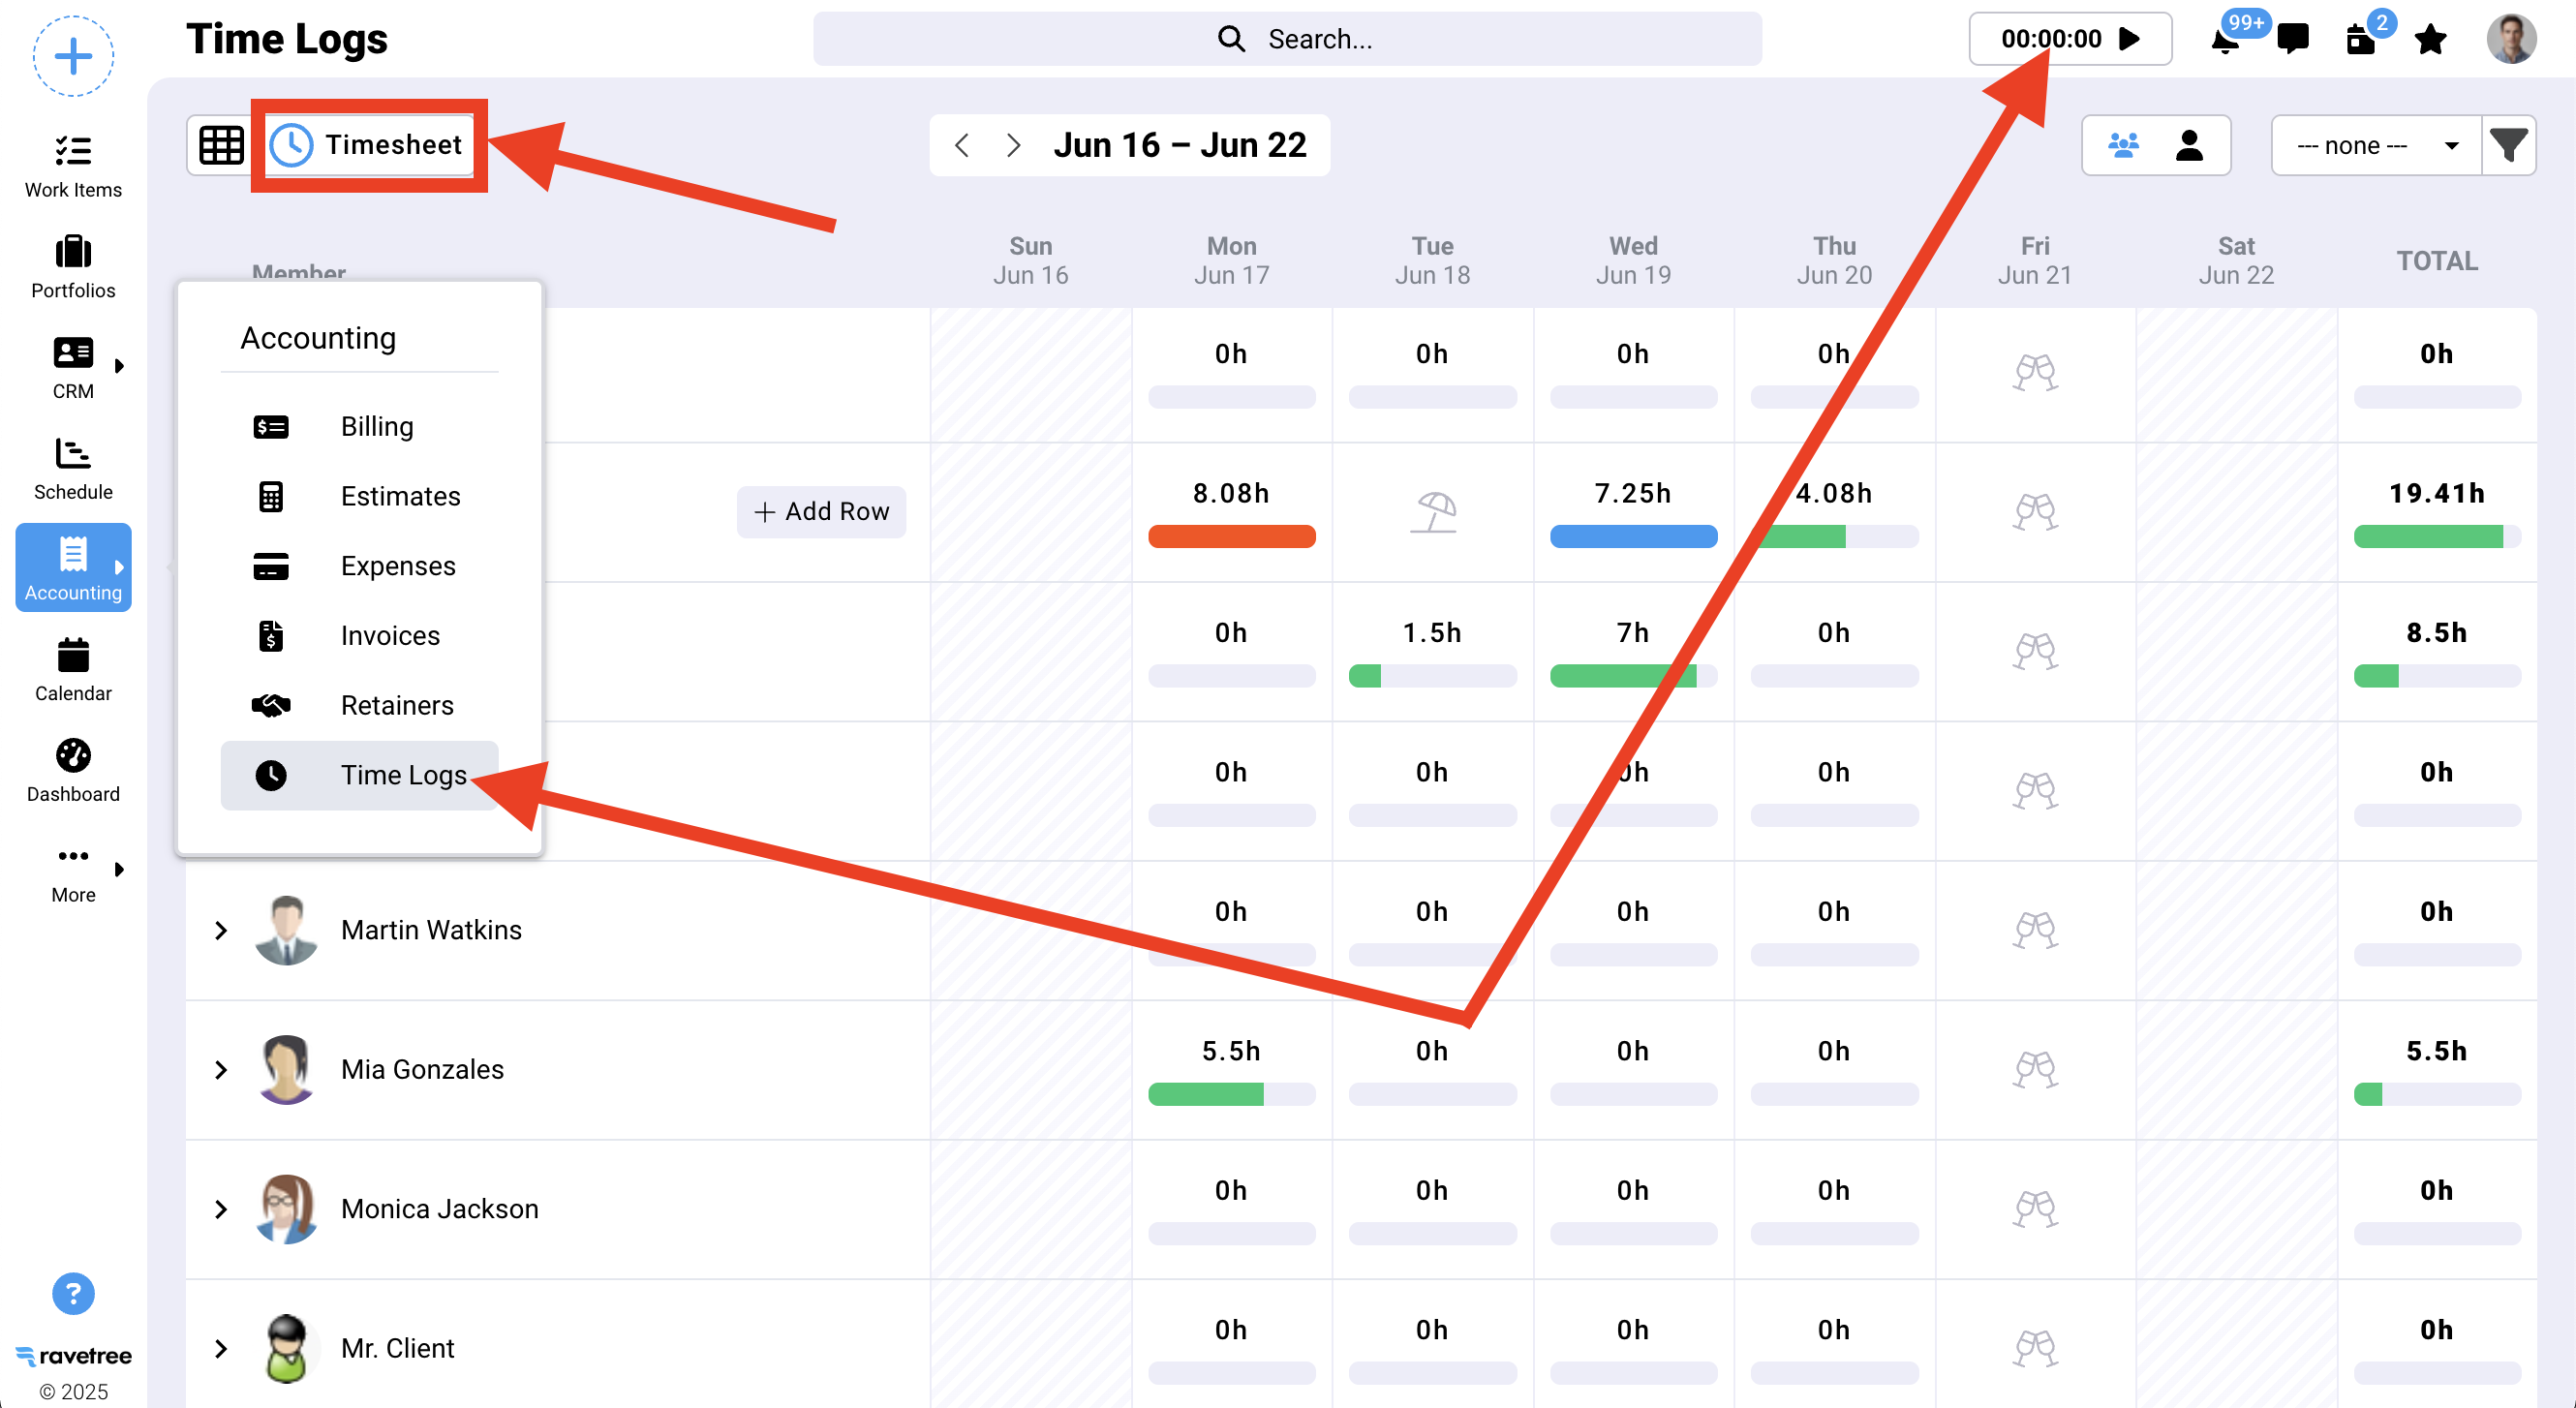
Task: Click the favorites star icon
Action: point(2430,39)
